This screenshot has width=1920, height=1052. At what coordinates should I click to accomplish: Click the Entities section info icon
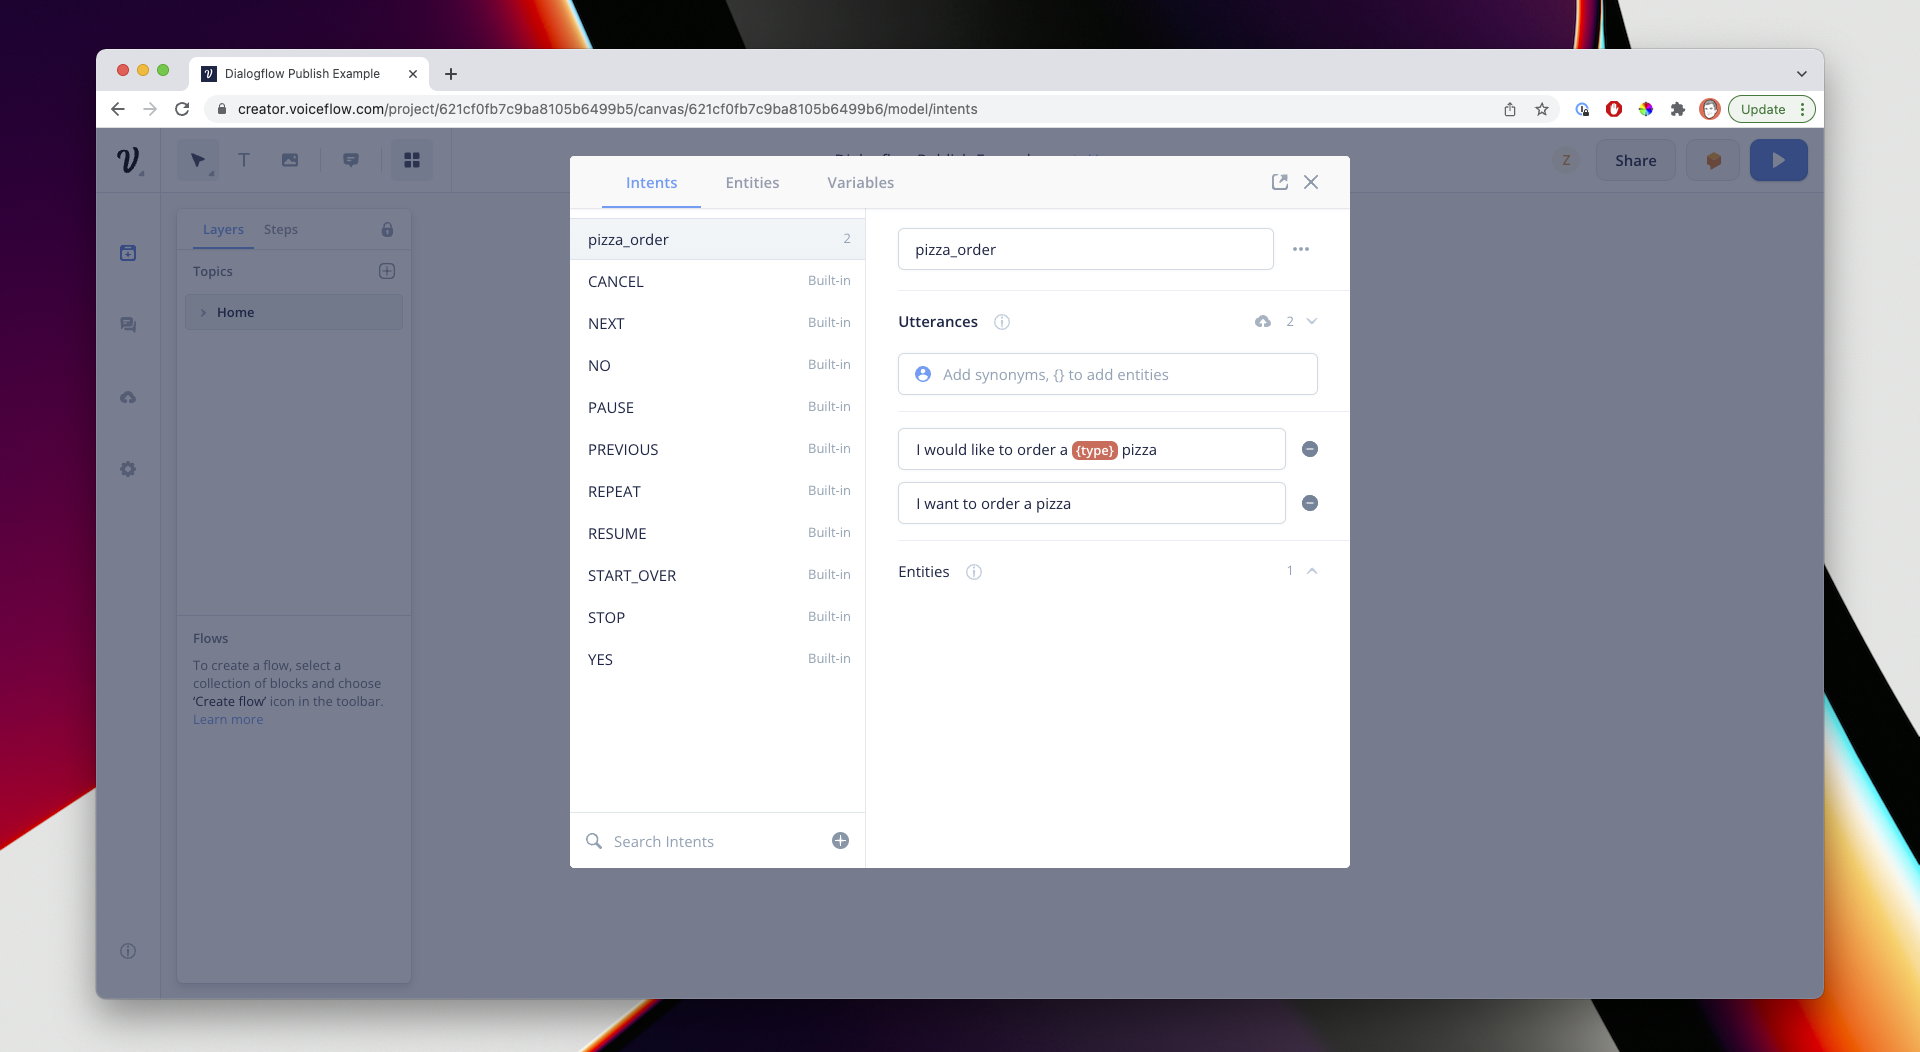tap(973, 572)
